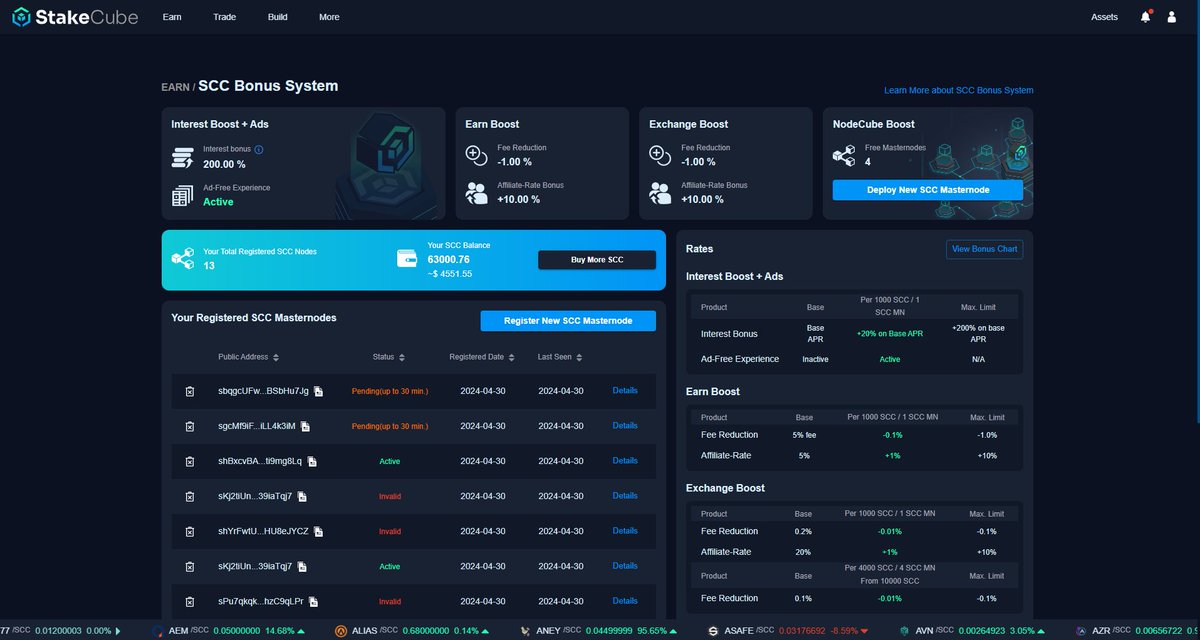This screenshot has height=640, width=1200.
Task: Copy address shYrFwtU...HU8eJYCZ
Action: click(318, 531)
